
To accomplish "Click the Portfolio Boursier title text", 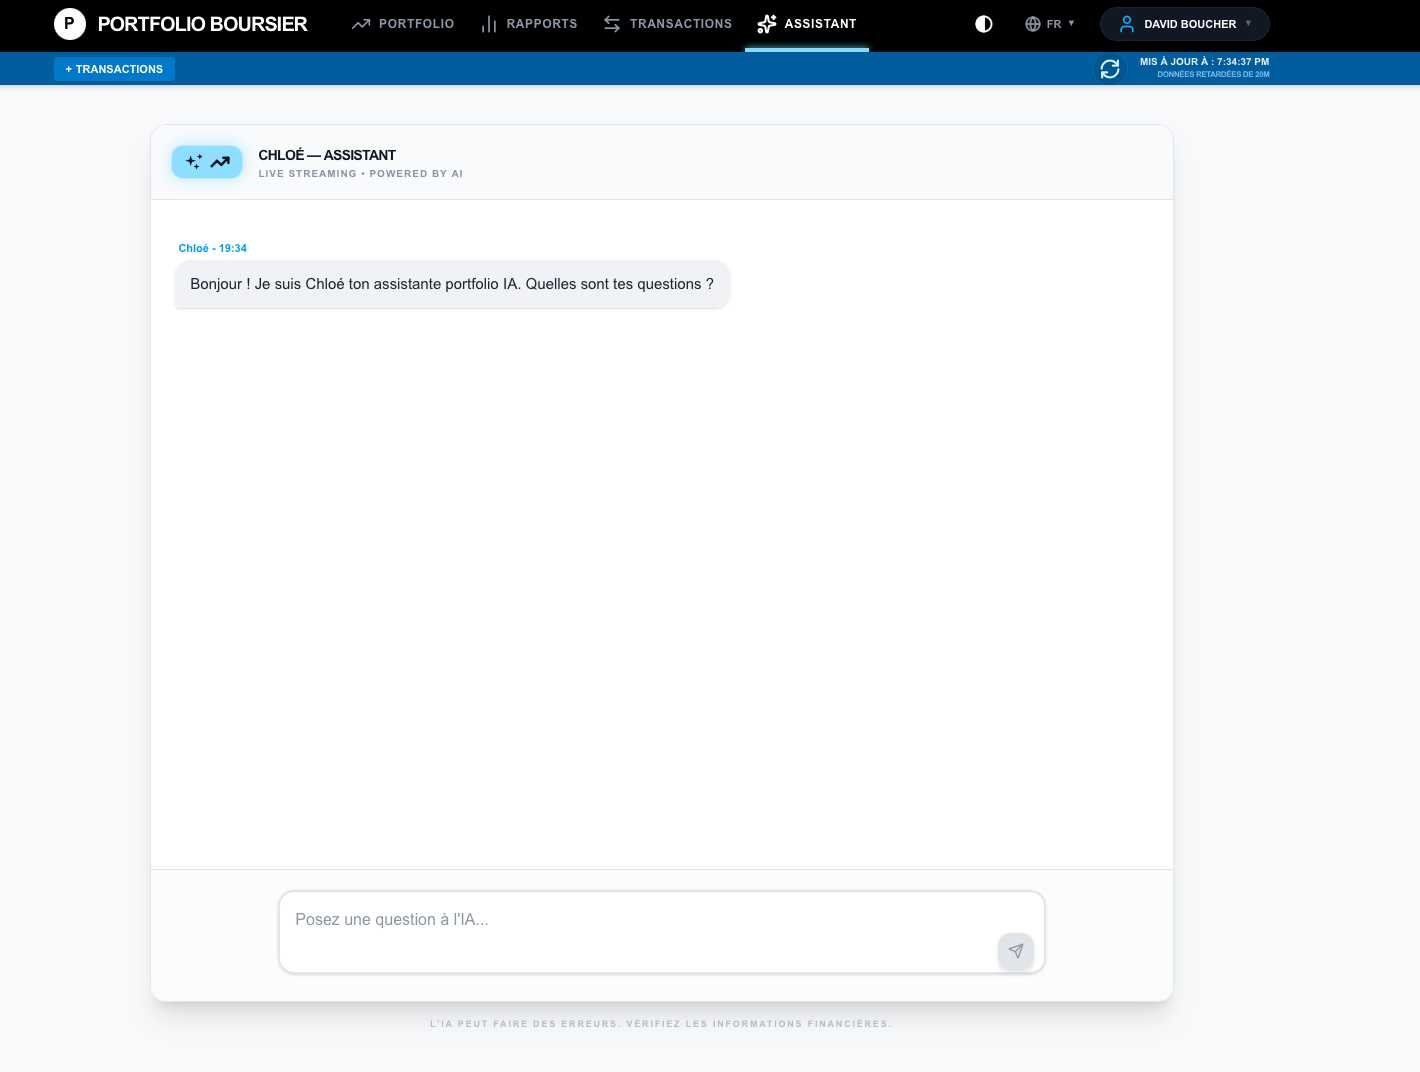I will click(202, 24).
